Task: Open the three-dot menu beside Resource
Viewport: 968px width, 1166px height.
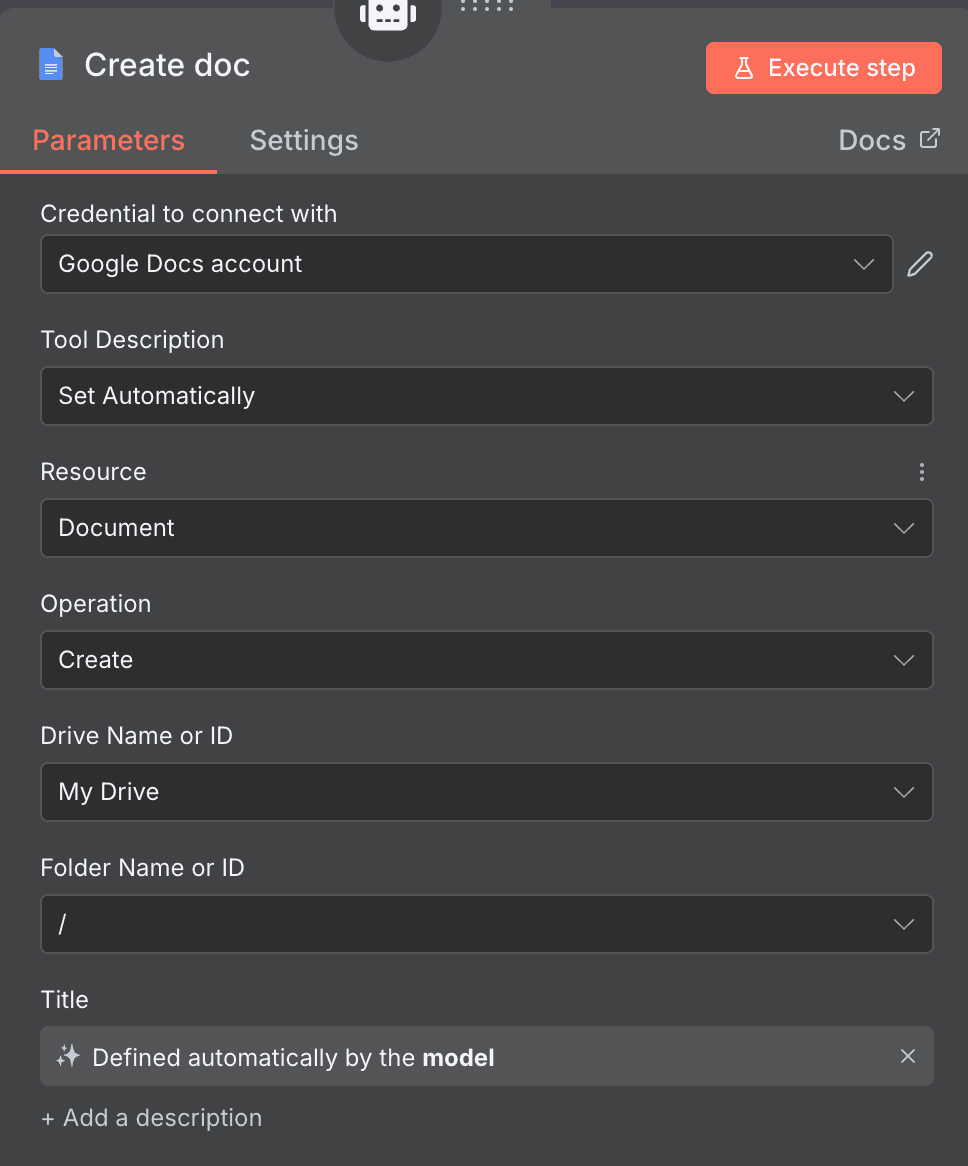Action: pyautogui.click(x=922, y=472)
